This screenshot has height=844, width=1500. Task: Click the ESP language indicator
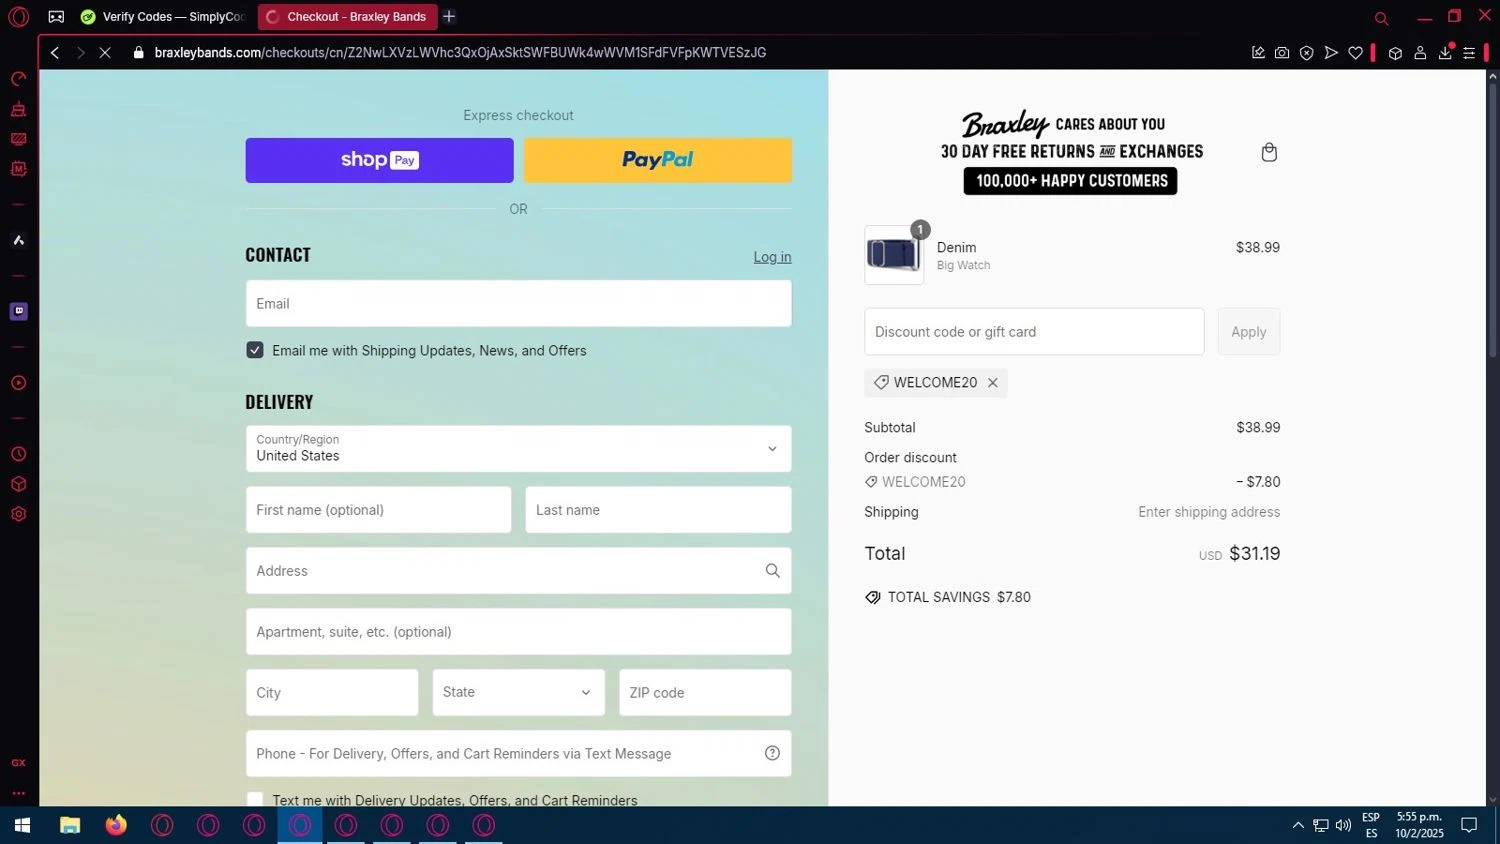[x=1371, y=825]
